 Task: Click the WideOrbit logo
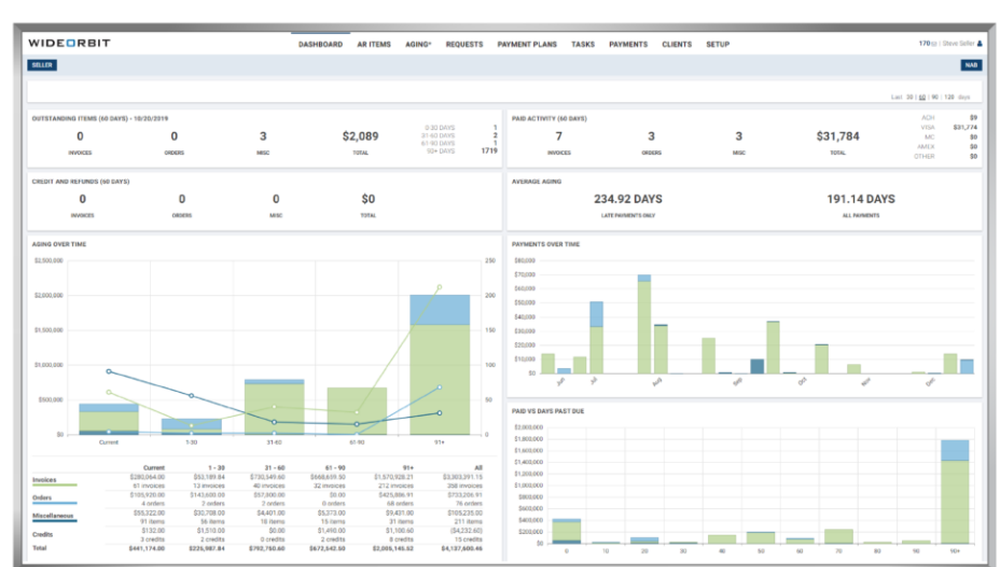70,43
